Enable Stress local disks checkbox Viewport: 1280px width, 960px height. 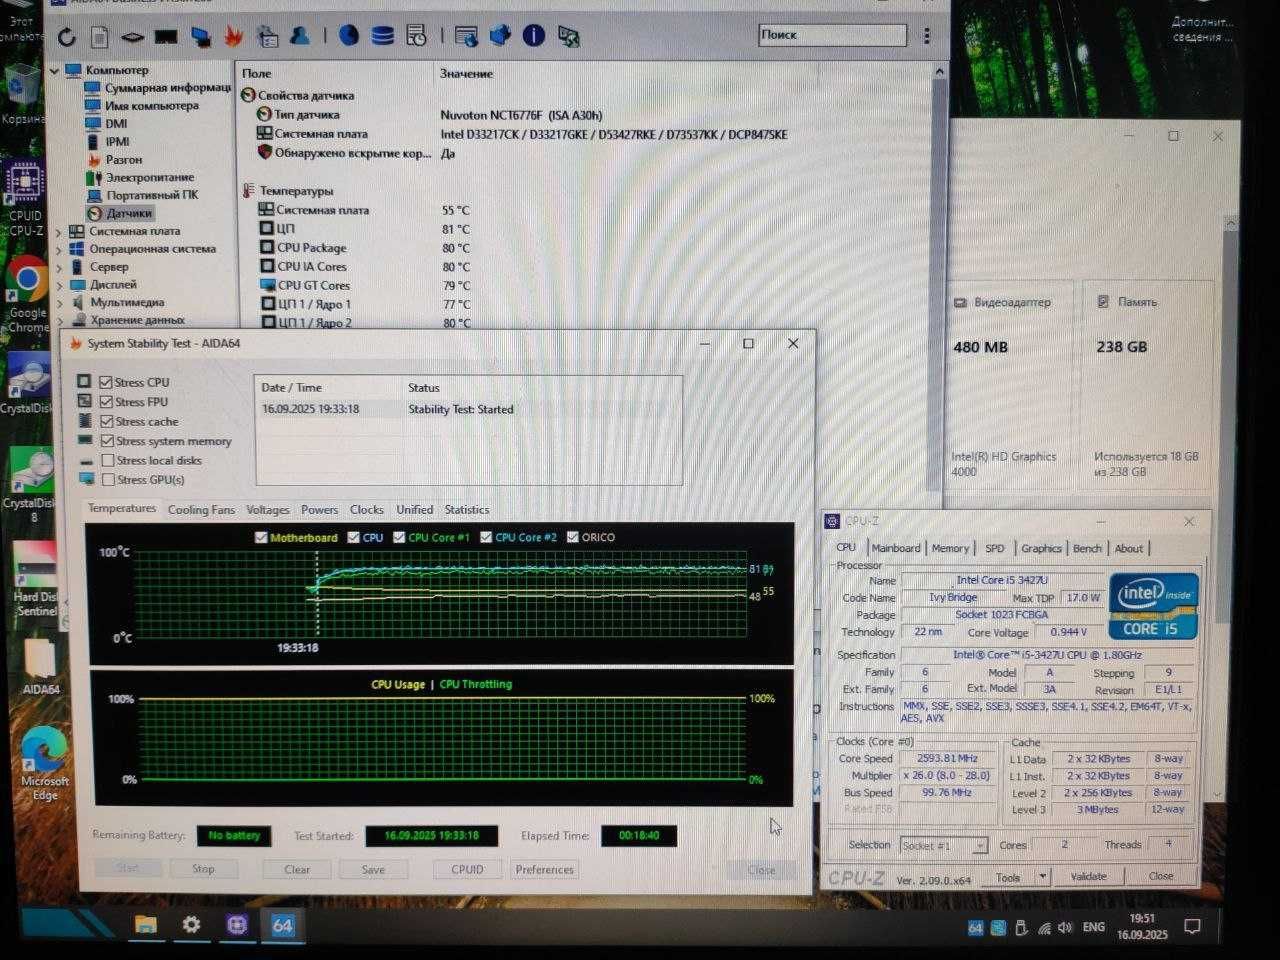click(108, 460)
